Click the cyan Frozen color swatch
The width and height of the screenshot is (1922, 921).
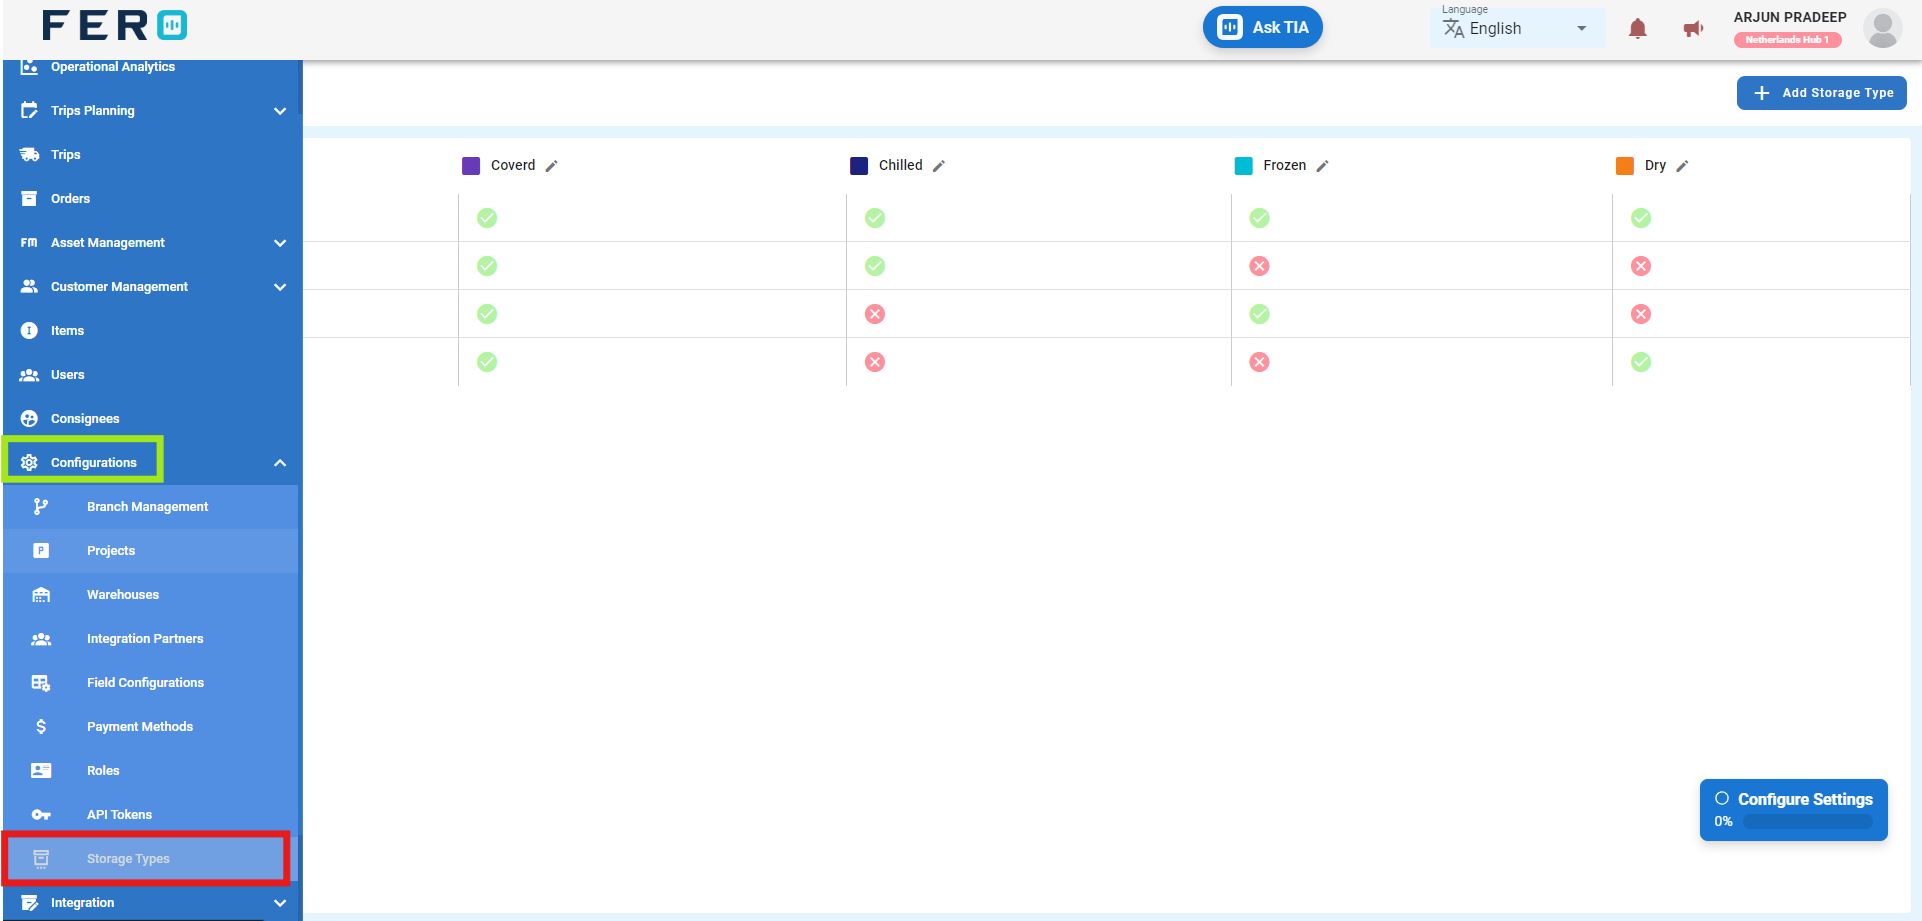[1243, 166]
